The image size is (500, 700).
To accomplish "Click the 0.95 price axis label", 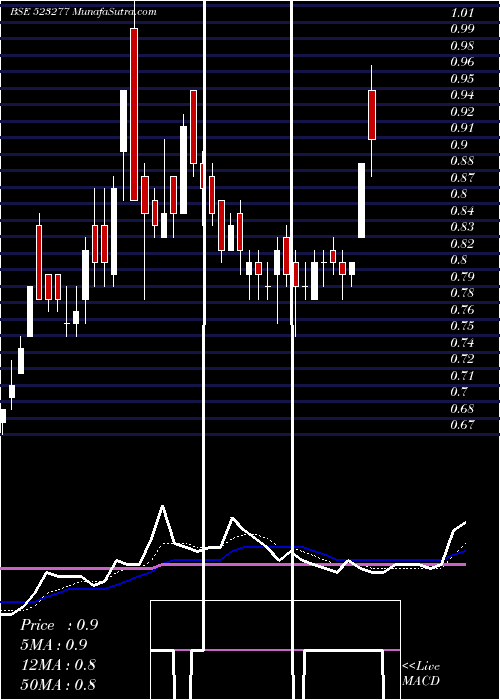I will pos(461,79).
